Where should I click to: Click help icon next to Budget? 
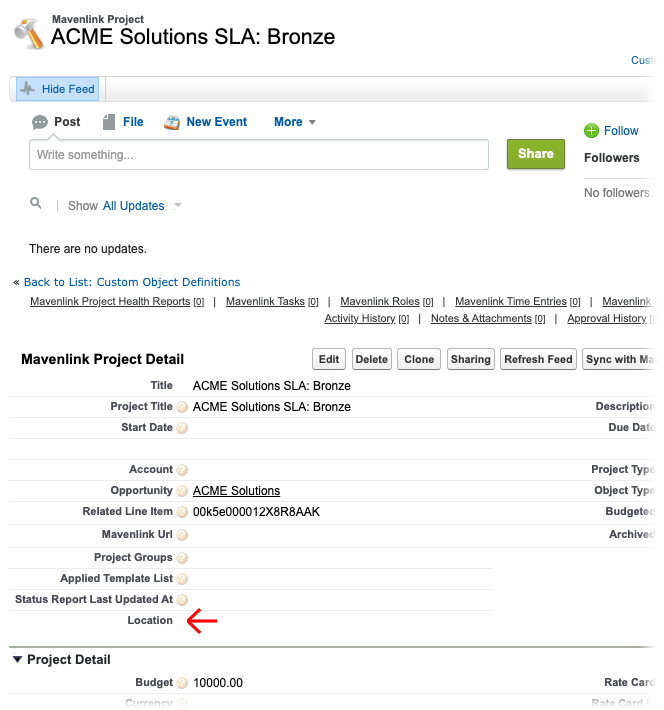[182, 683]
